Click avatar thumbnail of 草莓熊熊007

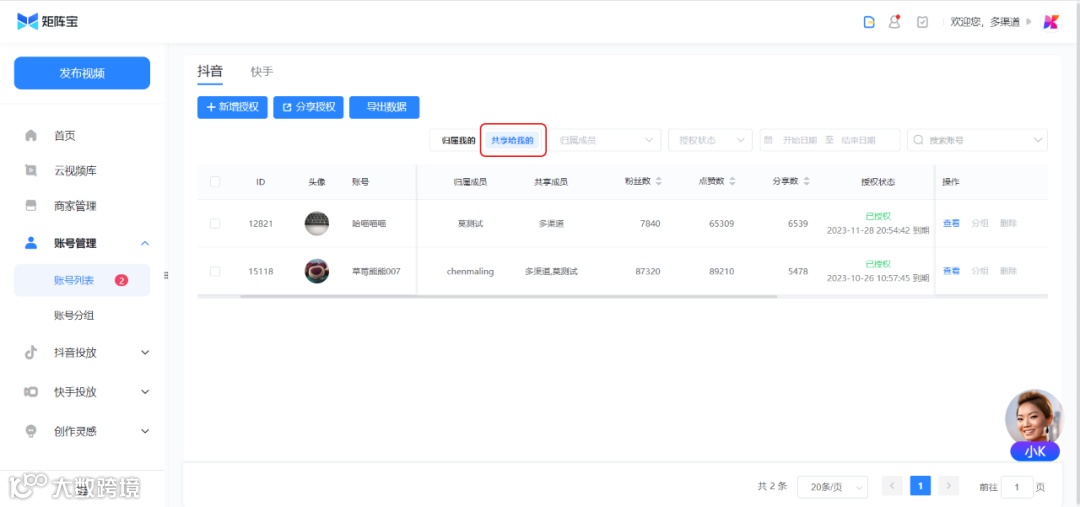click(x=317, y=271)
